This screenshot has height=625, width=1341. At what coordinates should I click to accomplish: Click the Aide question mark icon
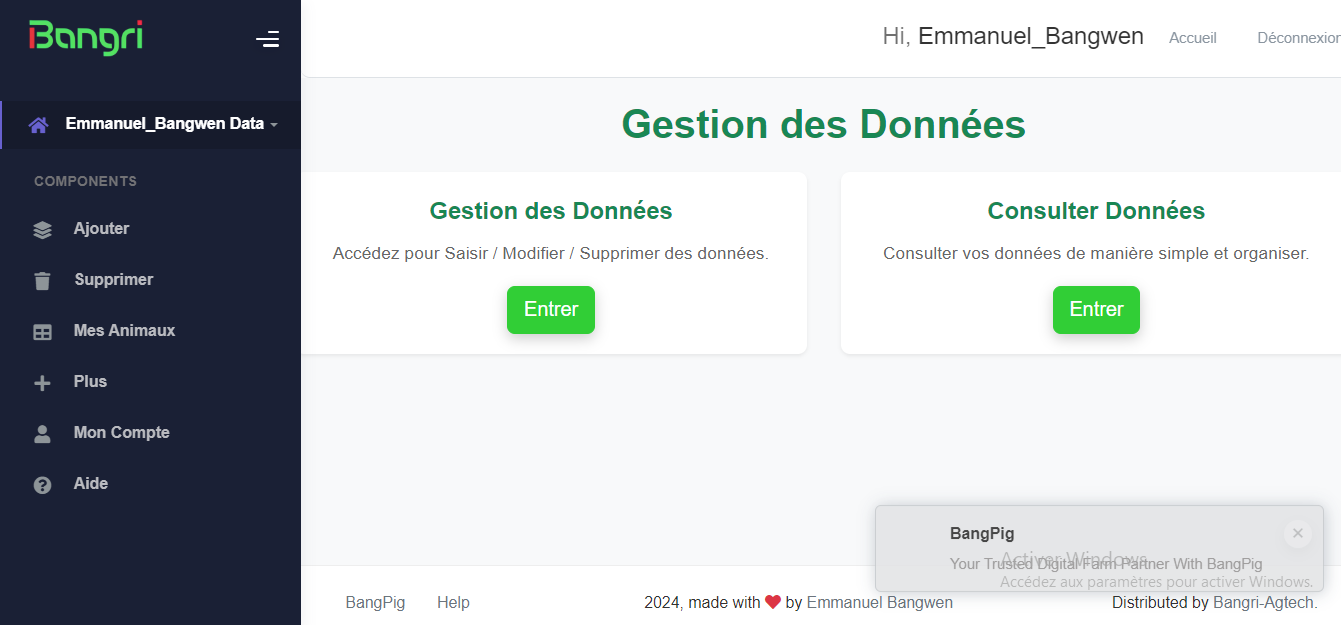tap(42, 485)
